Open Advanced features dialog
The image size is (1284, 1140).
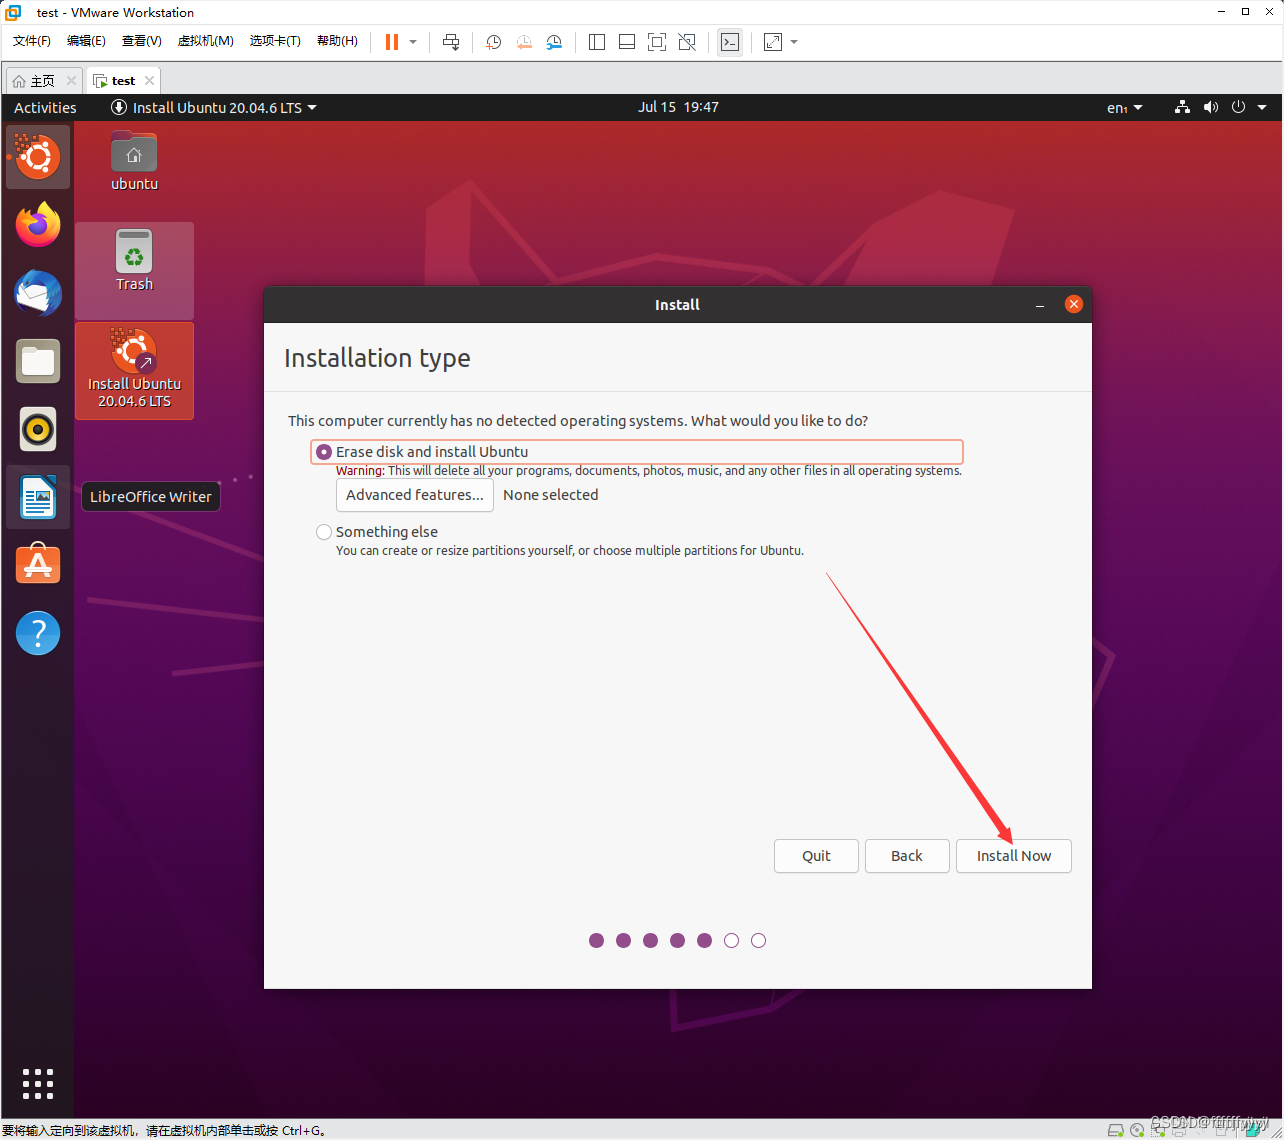tap(415, 495)
